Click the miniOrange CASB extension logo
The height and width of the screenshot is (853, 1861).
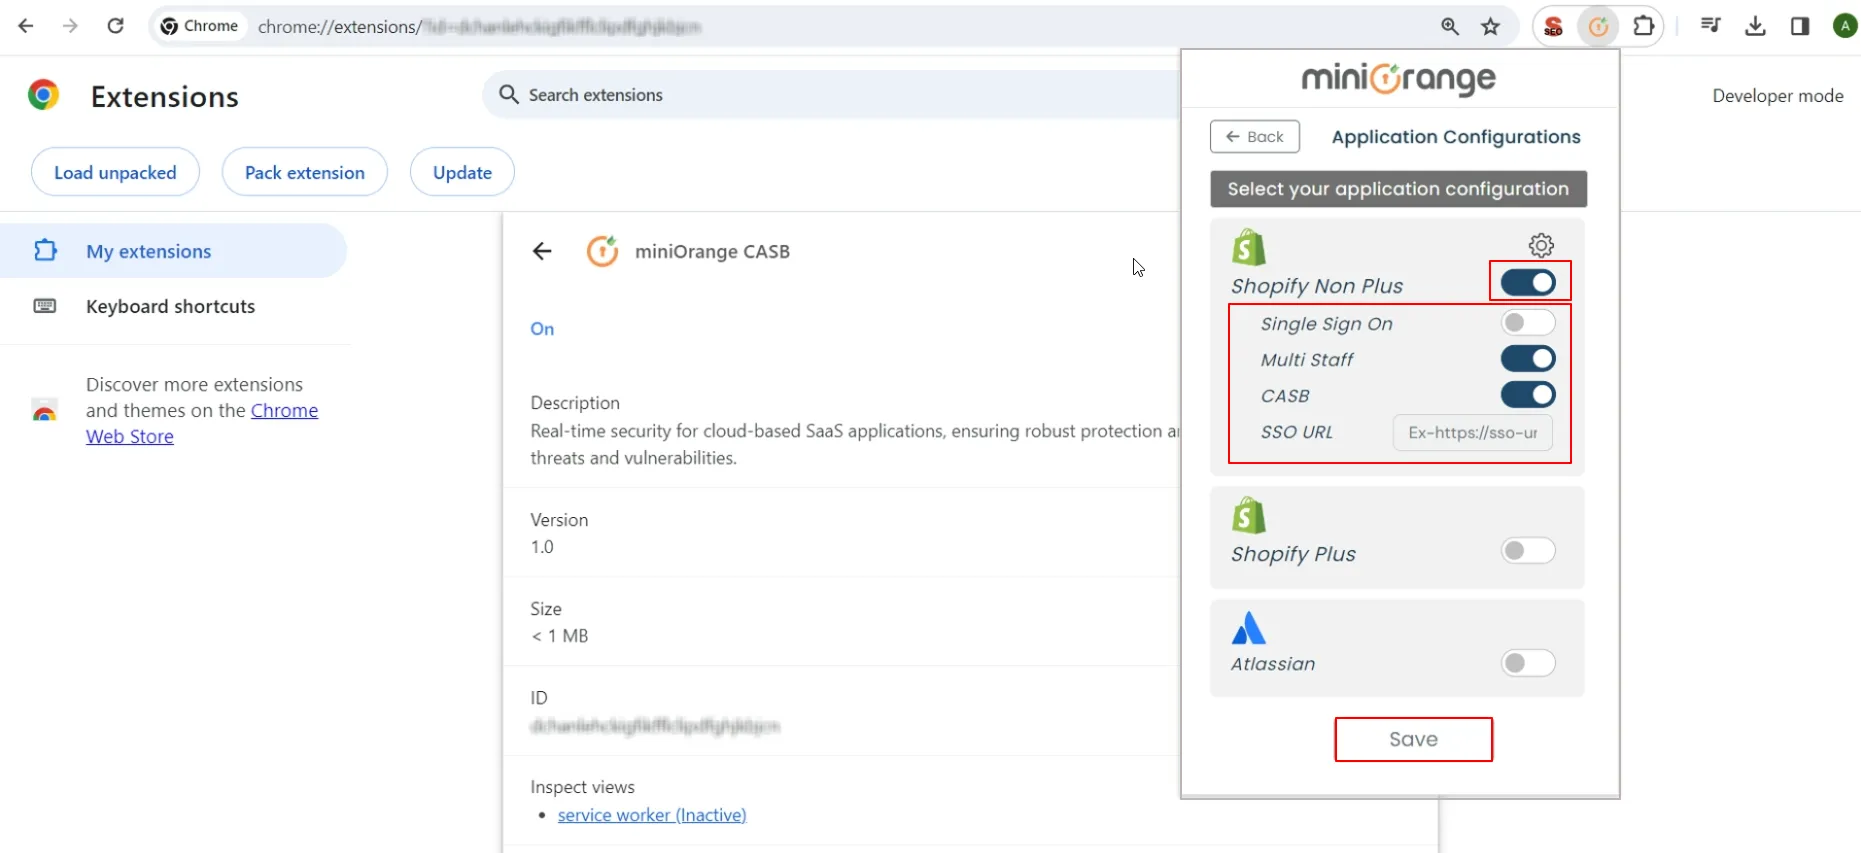click(602, 251)
